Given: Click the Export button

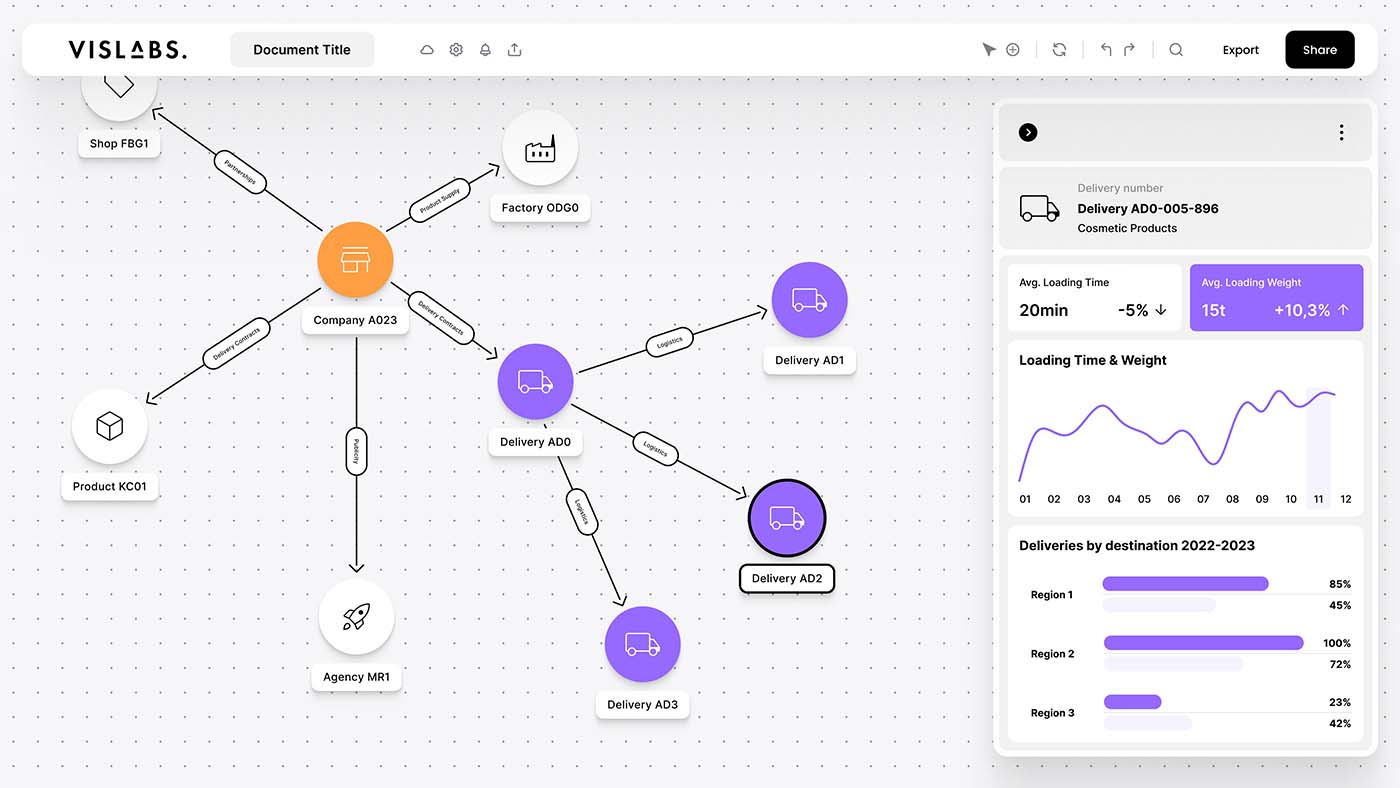Looking at the screenshot, I should point(1241,50).
